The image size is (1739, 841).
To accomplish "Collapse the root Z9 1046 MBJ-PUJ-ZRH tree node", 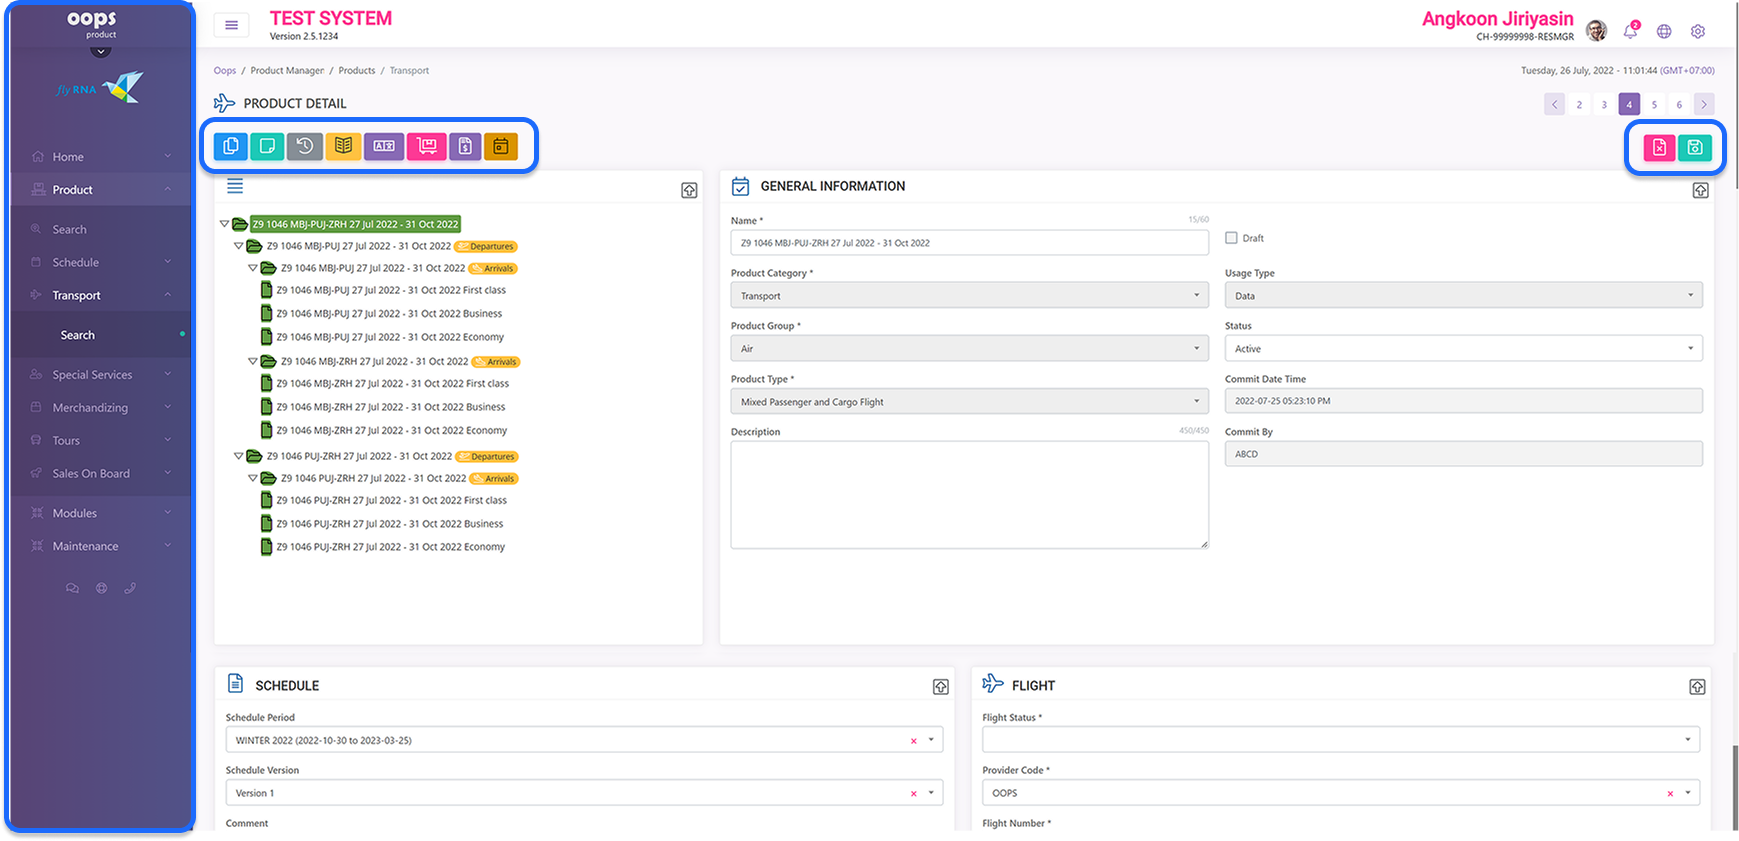I will pyautogui.click(x=225, y=224).
